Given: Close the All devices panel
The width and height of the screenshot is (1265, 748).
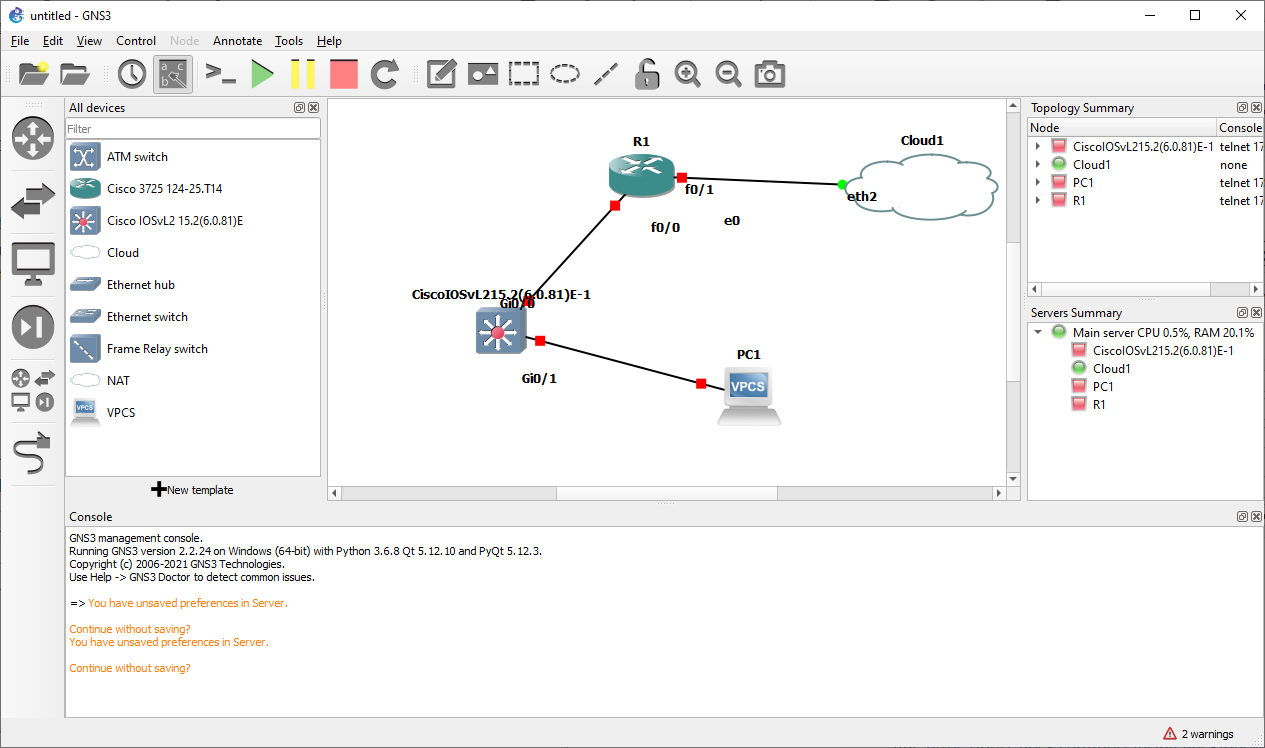Looking at the screenshot, I should click(314, 108).
